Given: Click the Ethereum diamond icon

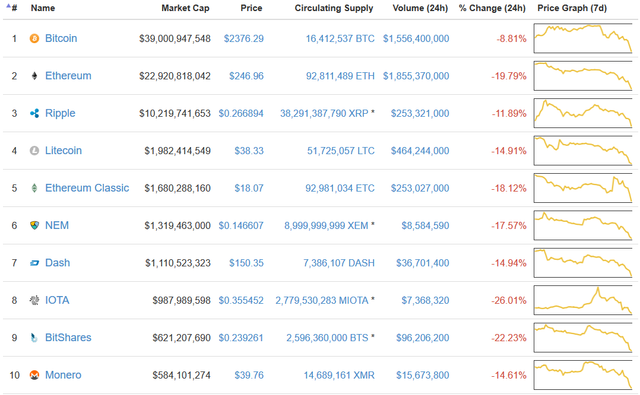Looking at the screenshot, I should (x=34, y=76).
